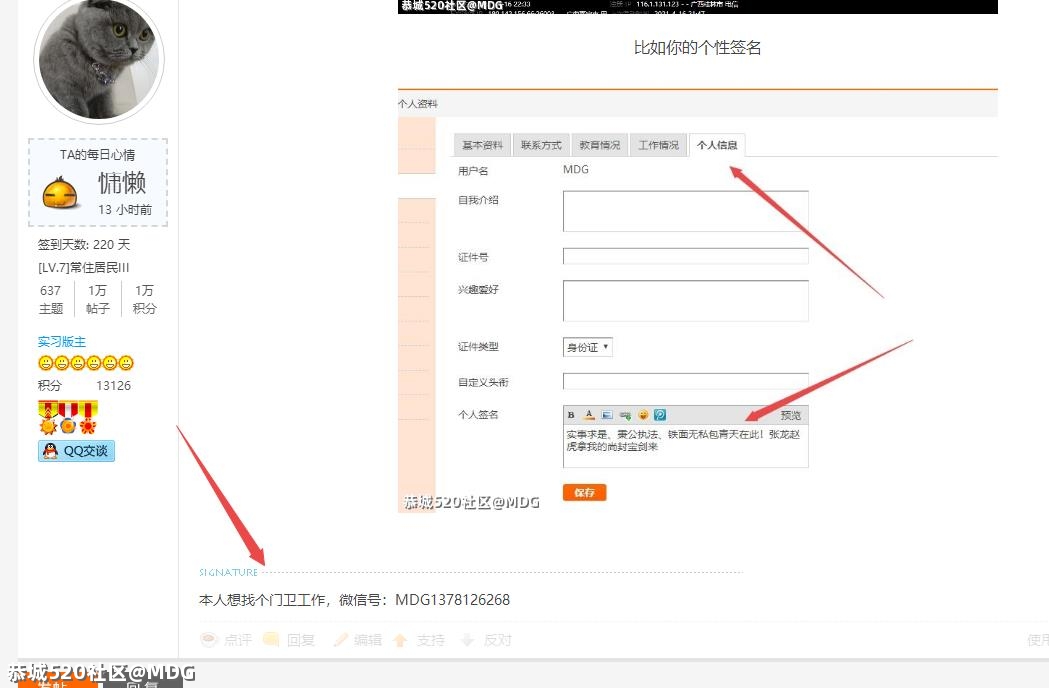The image size is (1049, 688).
Task: Open the 工作情况 tab in the profile screenshot
Action: pyautogui.click(x=658, y=145)
